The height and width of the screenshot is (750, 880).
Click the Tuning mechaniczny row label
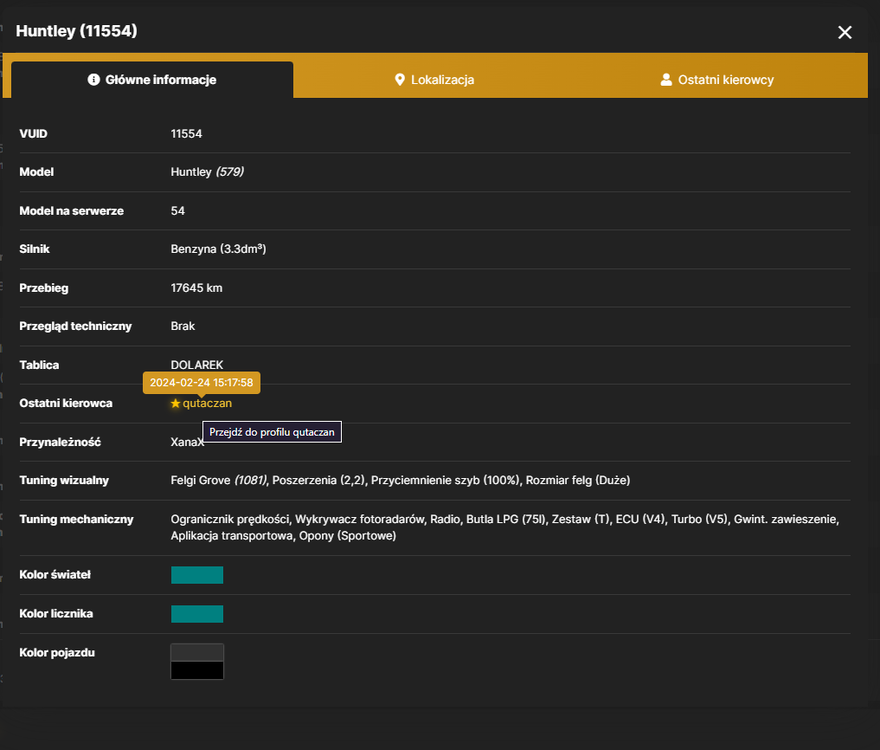pyautogui.click(x=76, y=519)
